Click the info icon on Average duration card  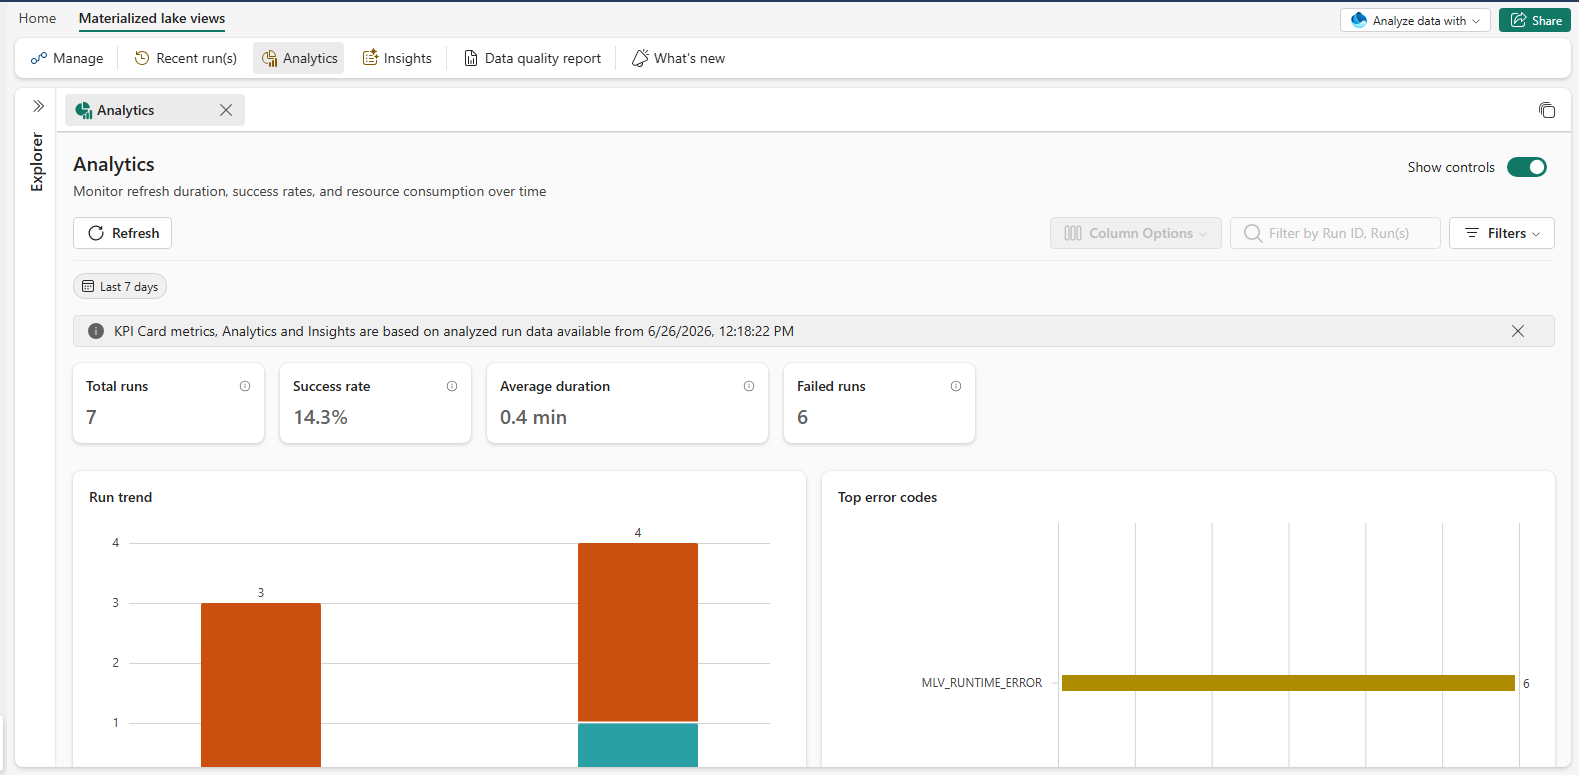click(x=749, y=386)
